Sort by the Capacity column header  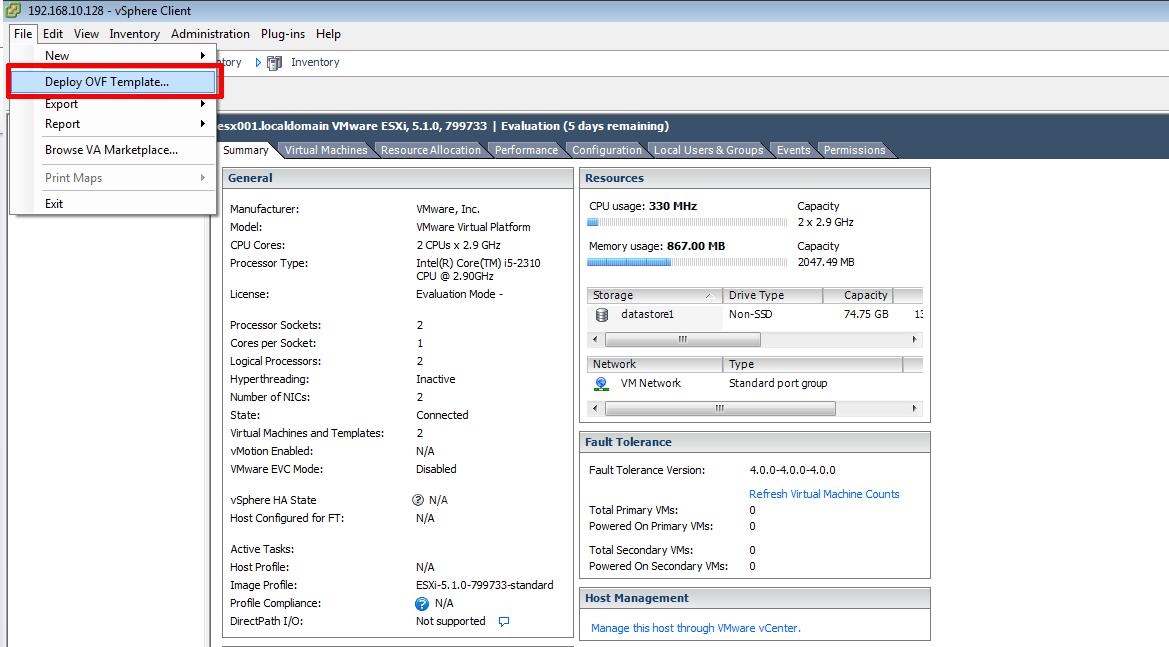click(x=857, y=295)
